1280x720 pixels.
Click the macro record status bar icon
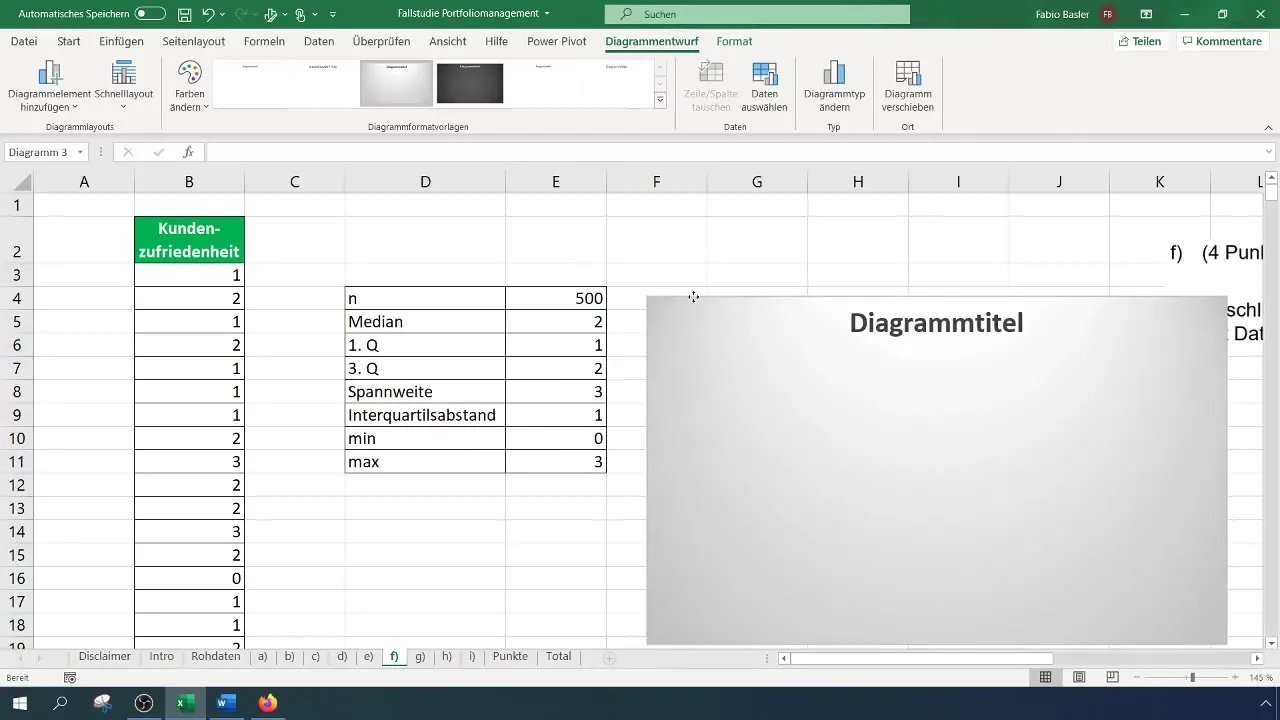pos(70,677)
